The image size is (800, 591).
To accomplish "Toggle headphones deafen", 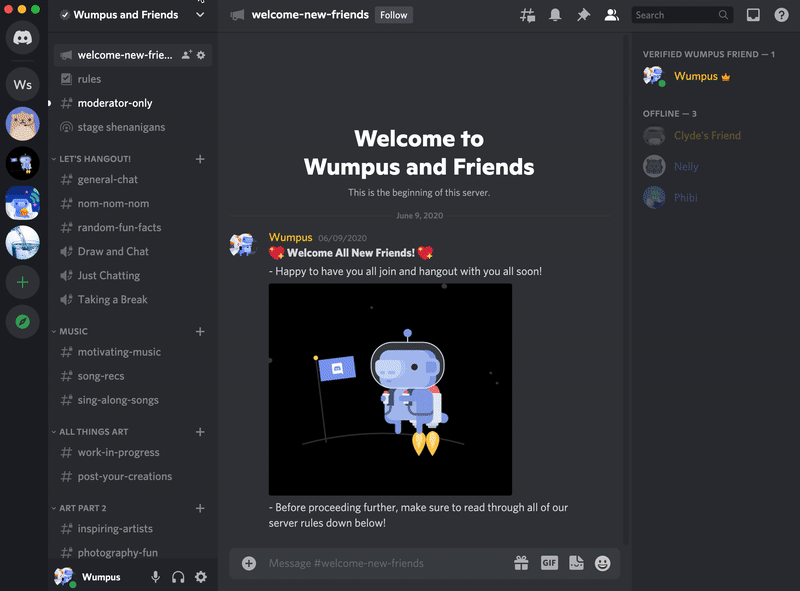I will [178, 577].
